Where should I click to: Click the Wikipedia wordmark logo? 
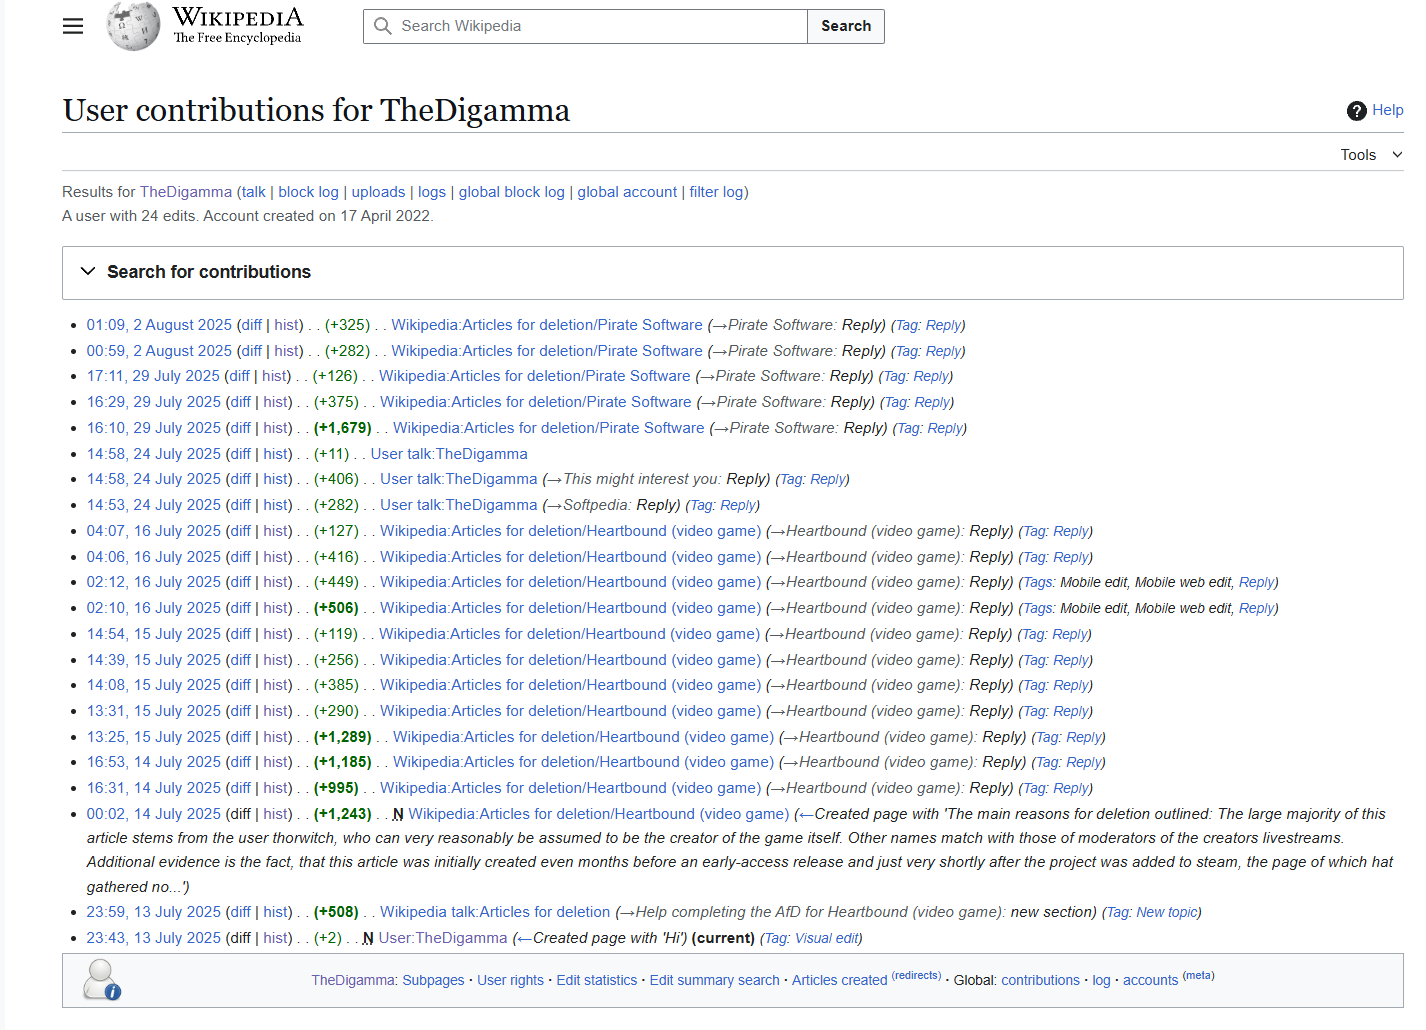tap(238, 25)
